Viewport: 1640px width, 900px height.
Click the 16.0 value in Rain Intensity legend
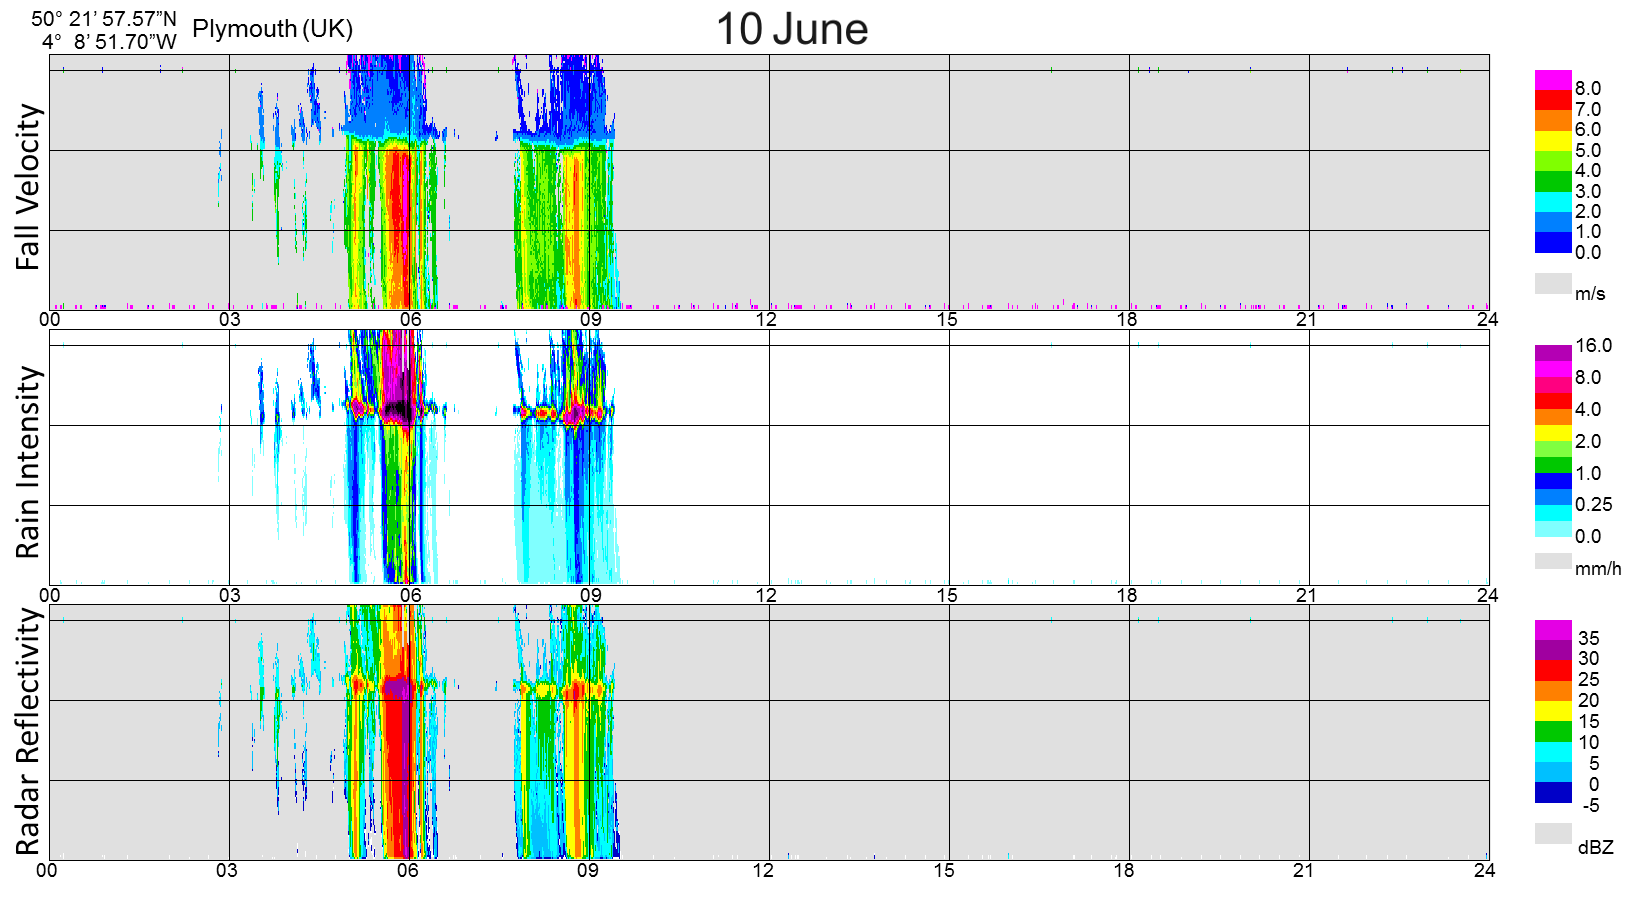(x=1594, y=345)
